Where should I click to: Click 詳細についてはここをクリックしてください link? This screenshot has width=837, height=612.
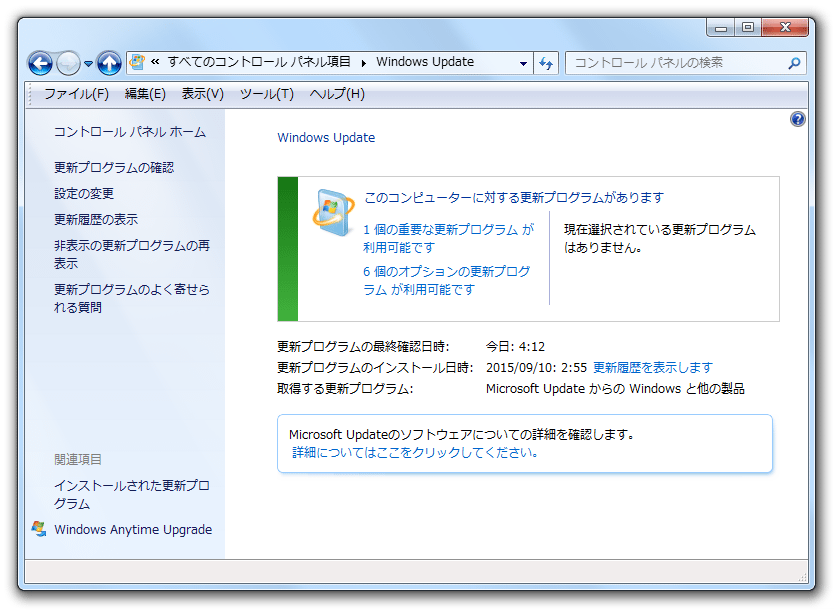tap(415, 452)
